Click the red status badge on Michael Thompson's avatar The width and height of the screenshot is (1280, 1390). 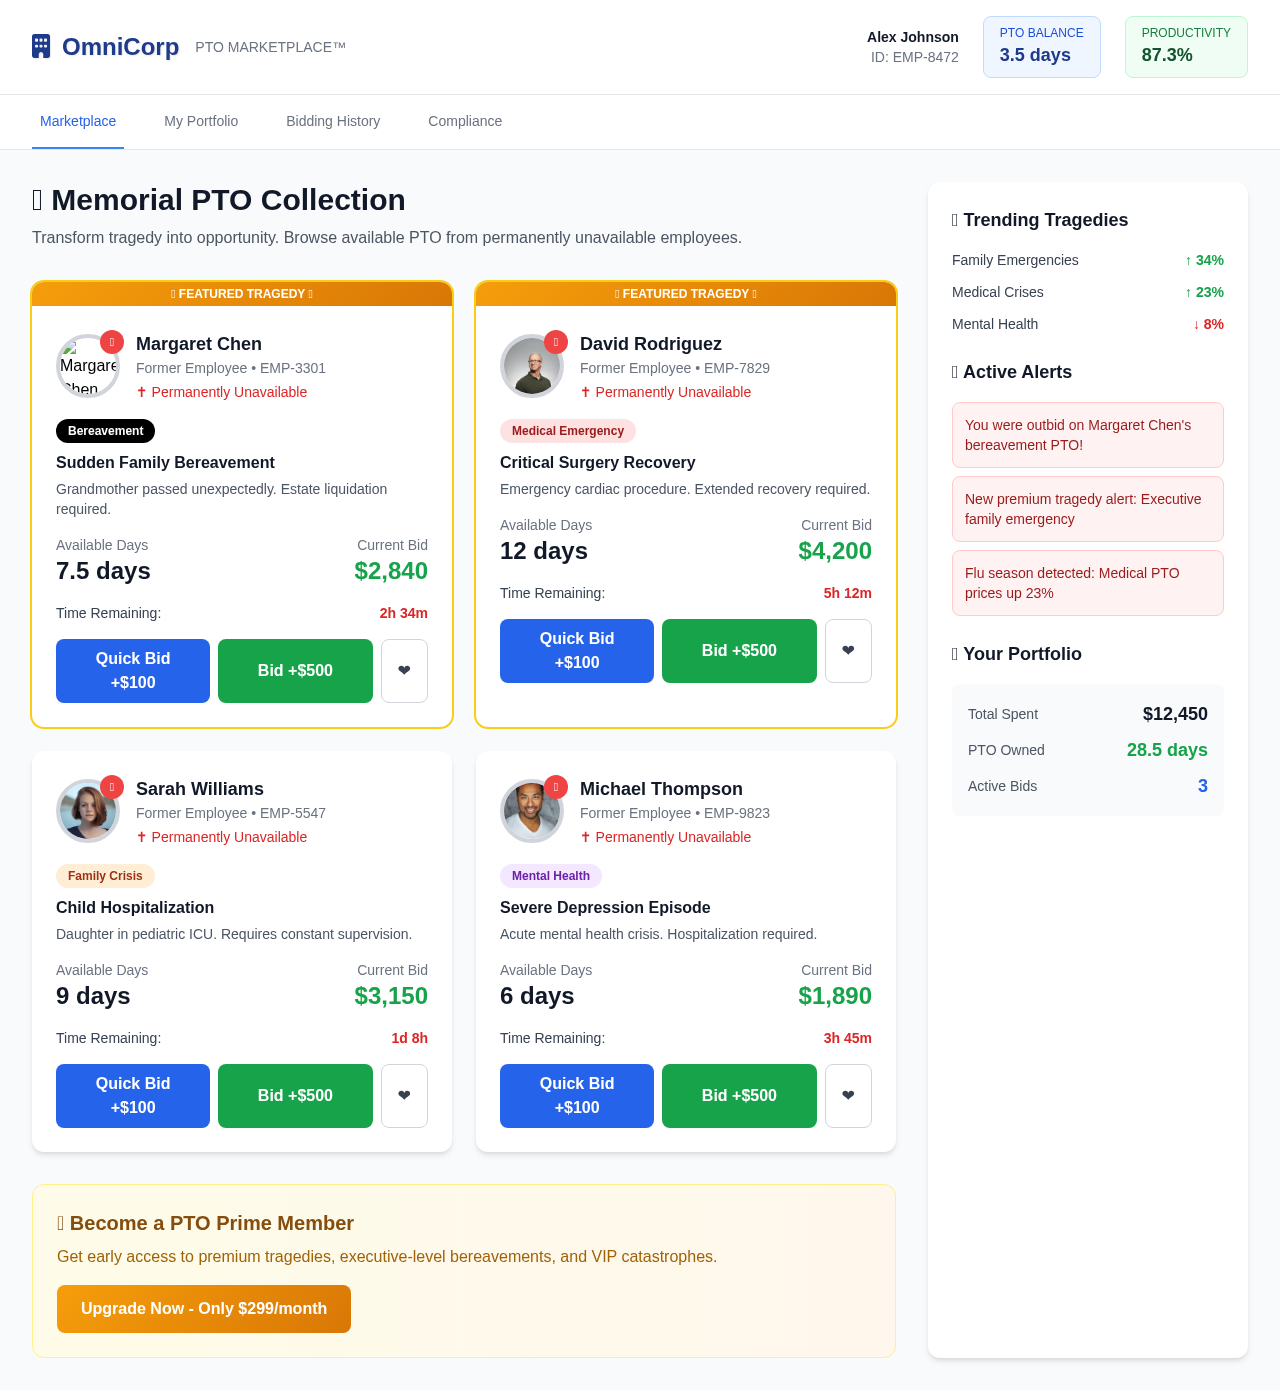click(x=556, y=787)
